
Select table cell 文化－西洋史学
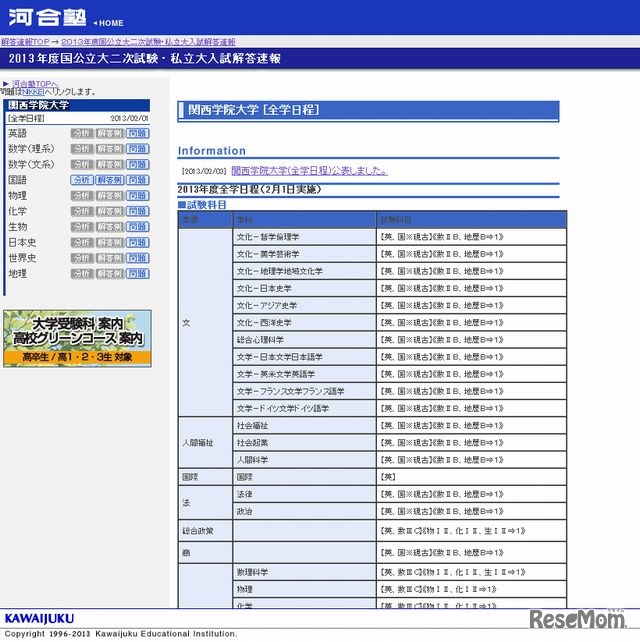coord(304,323)
